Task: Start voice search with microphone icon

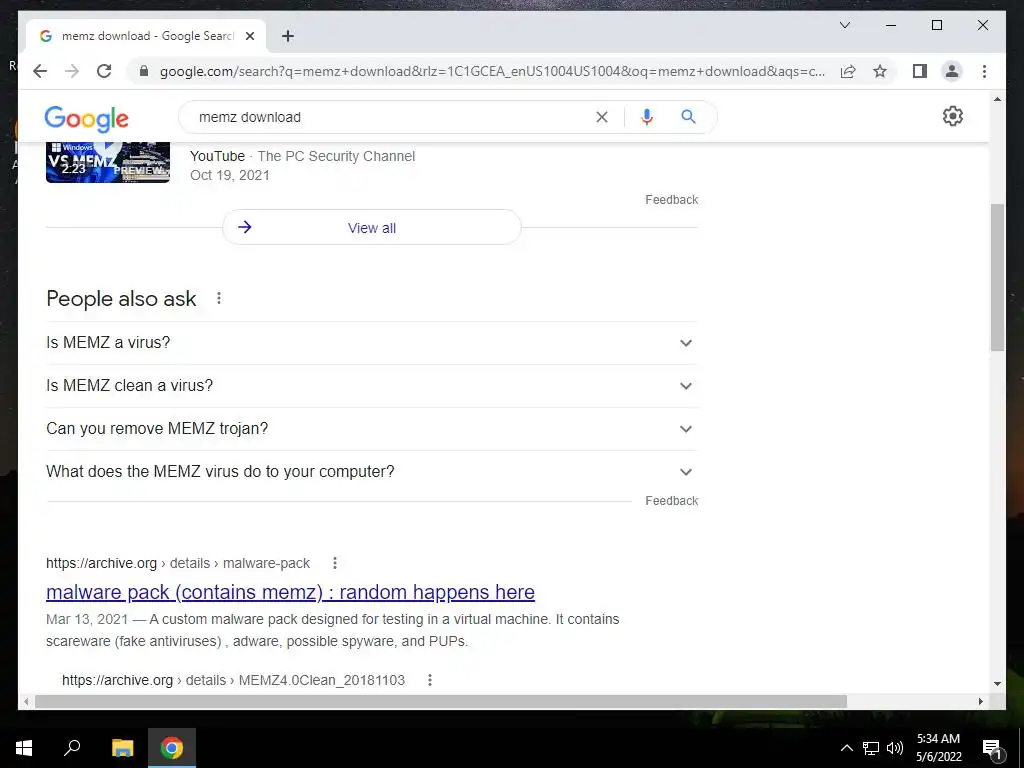Action: (x=647, y=117)
